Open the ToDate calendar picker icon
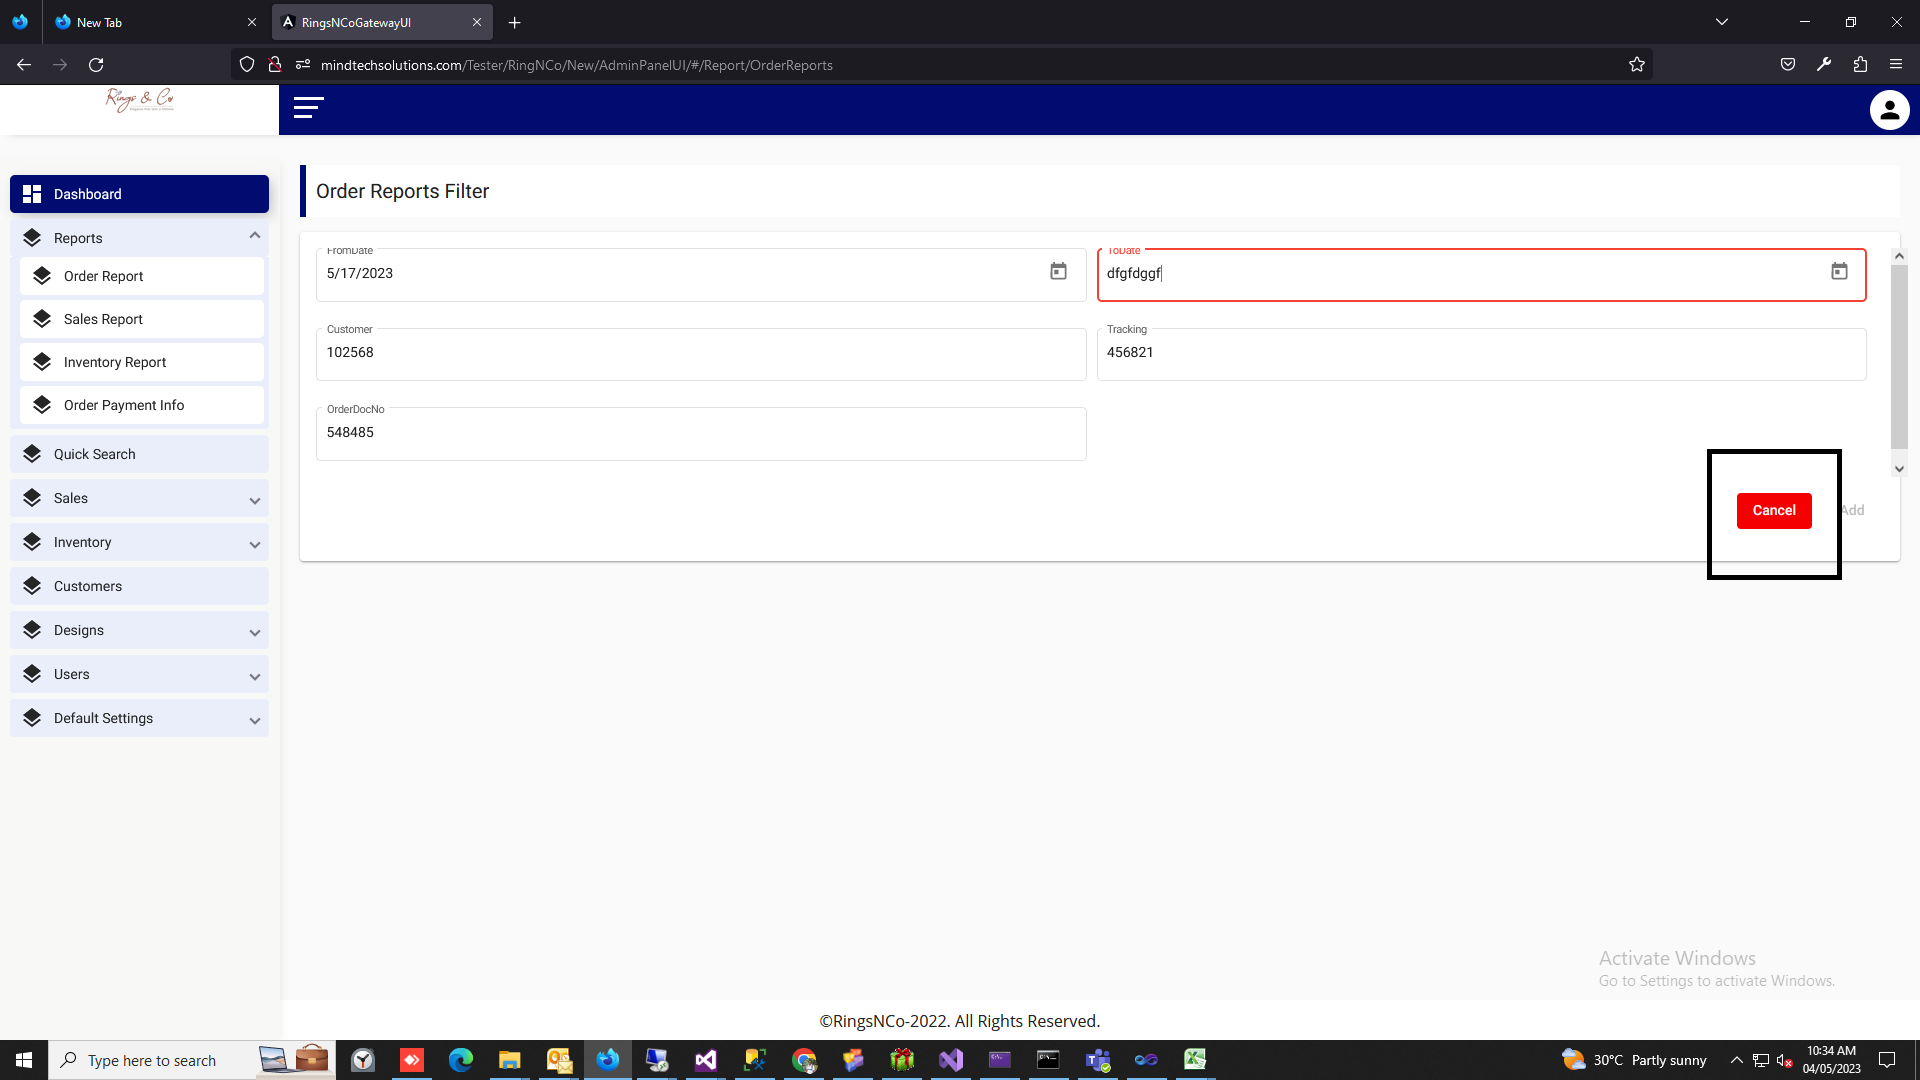Screen dimensions: 1920x1080 point(1838,272)
